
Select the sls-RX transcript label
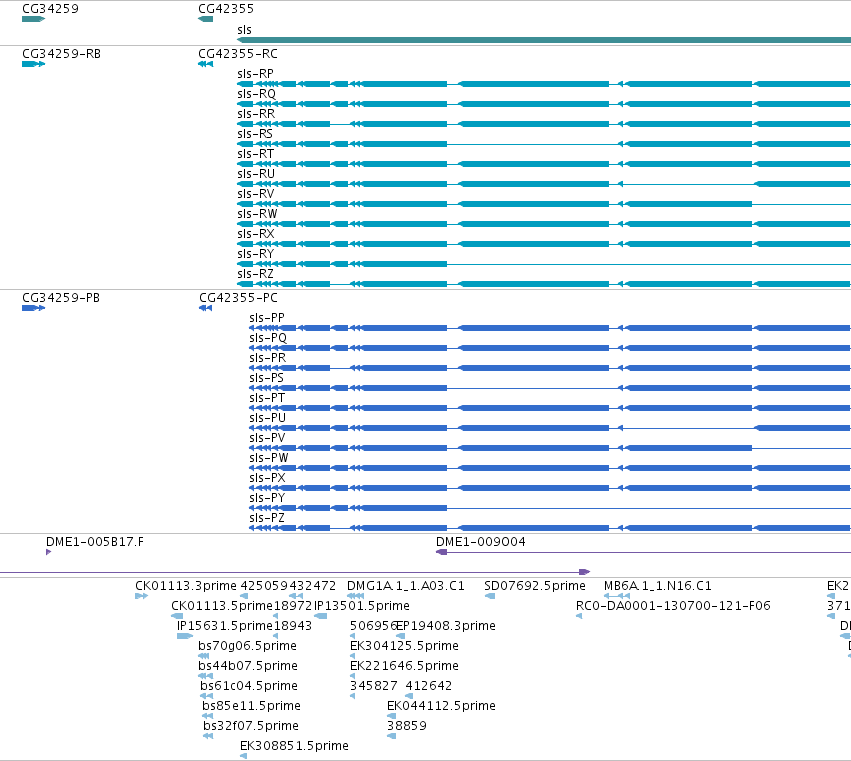point(256,234)
